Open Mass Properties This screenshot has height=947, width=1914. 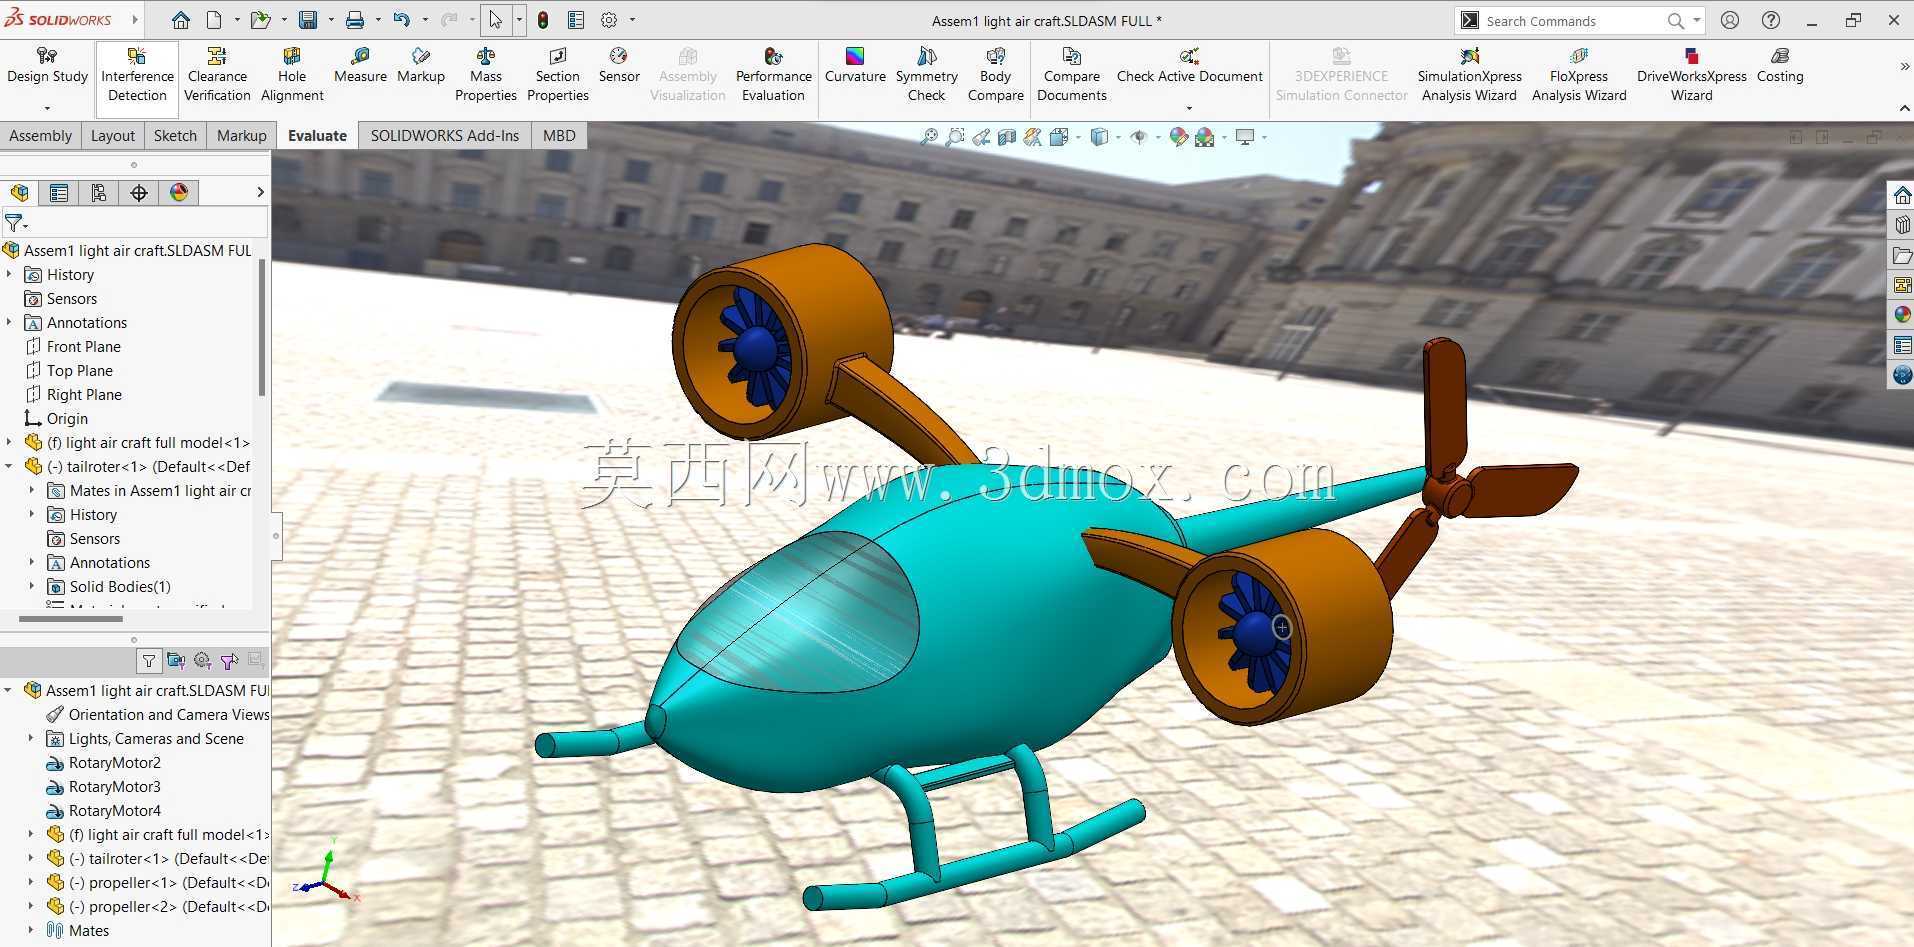coord(486,74)
